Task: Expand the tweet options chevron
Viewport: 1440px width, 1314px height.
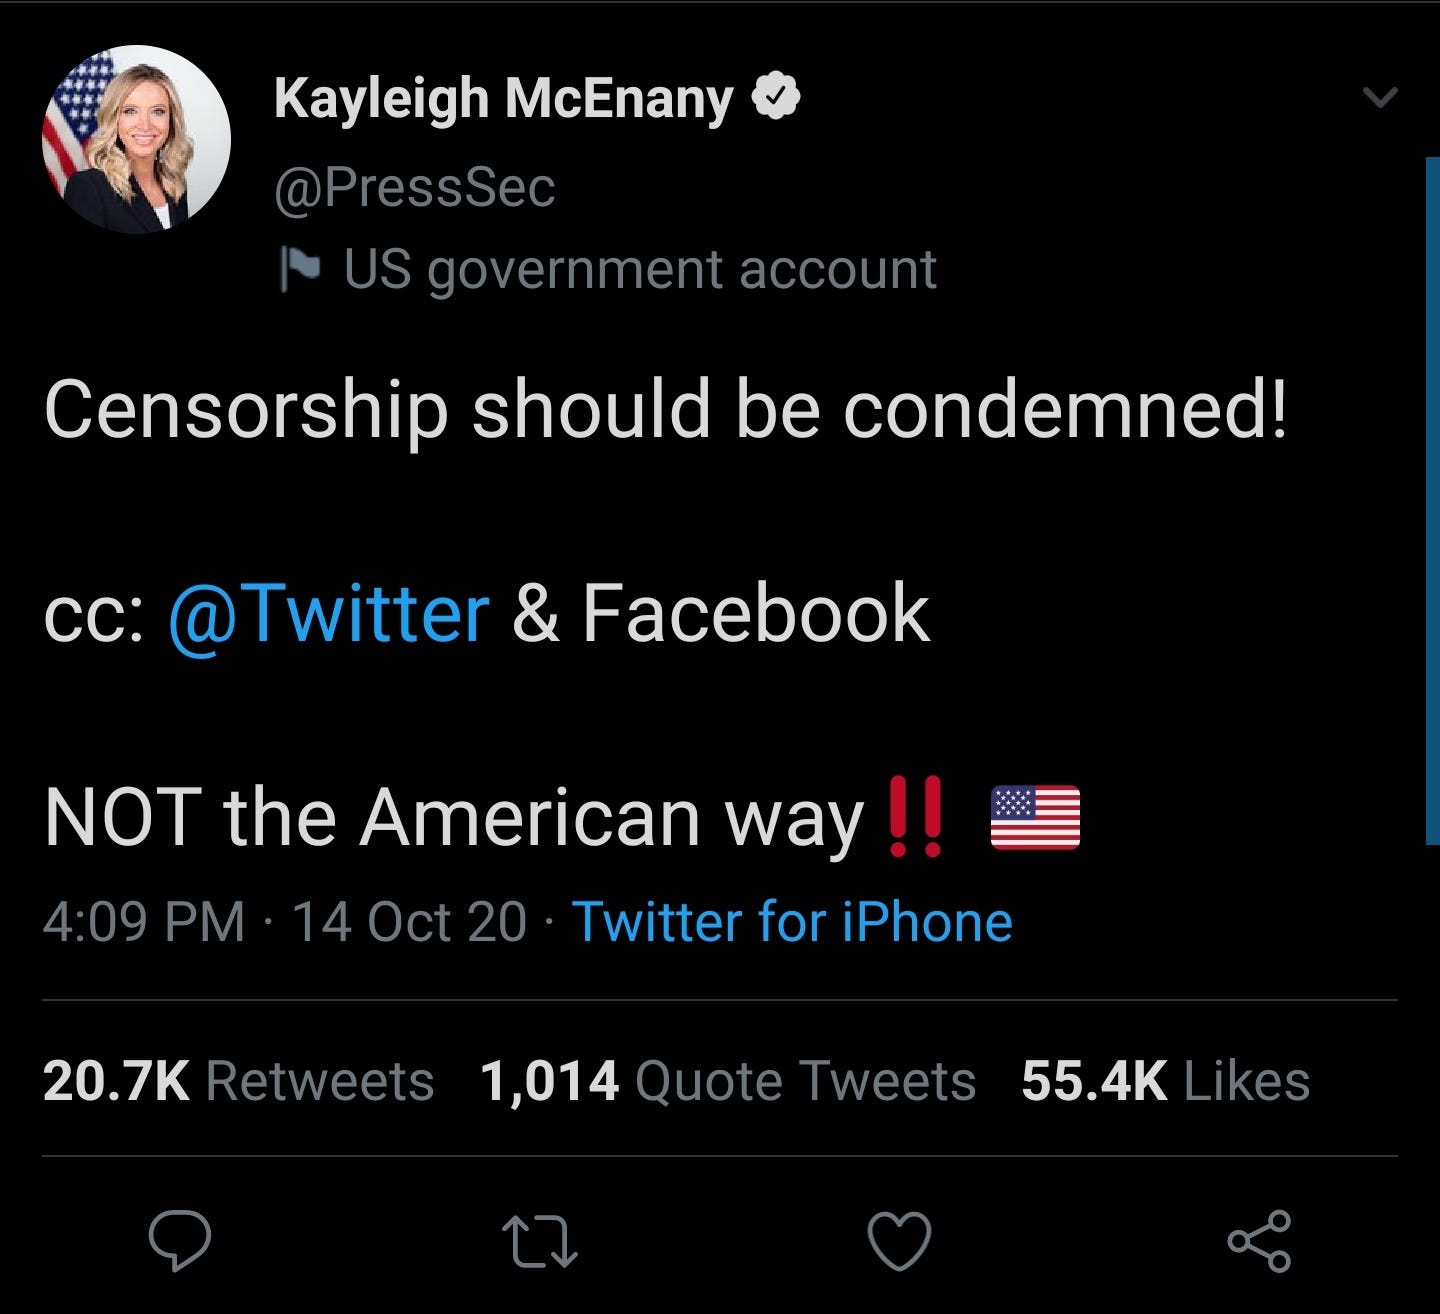Action: click(1380, 97)
